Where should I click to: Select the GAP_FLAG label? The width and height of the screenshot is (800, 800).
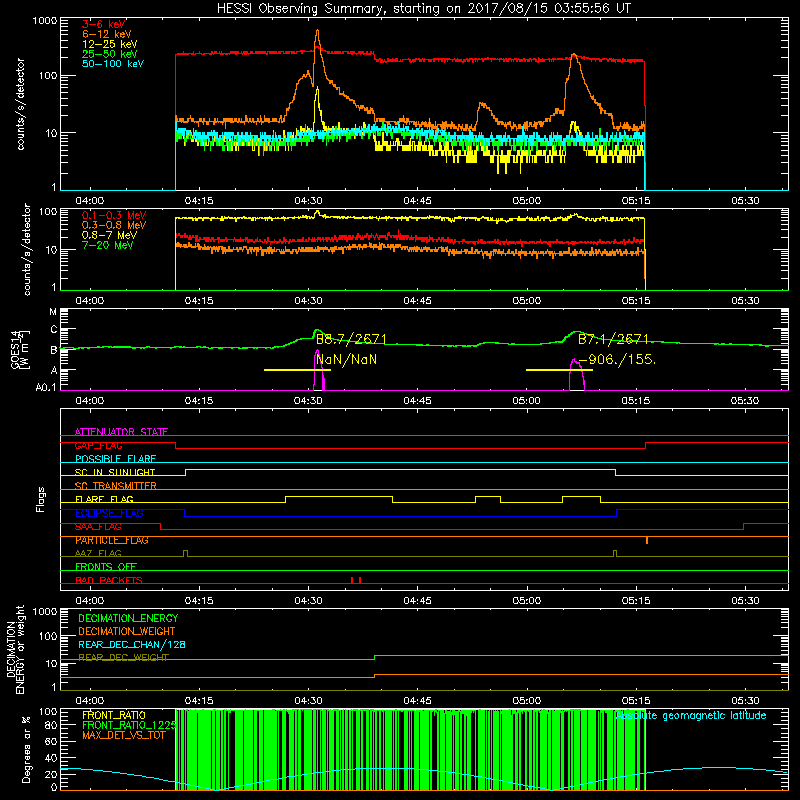[x=98, y=445]
